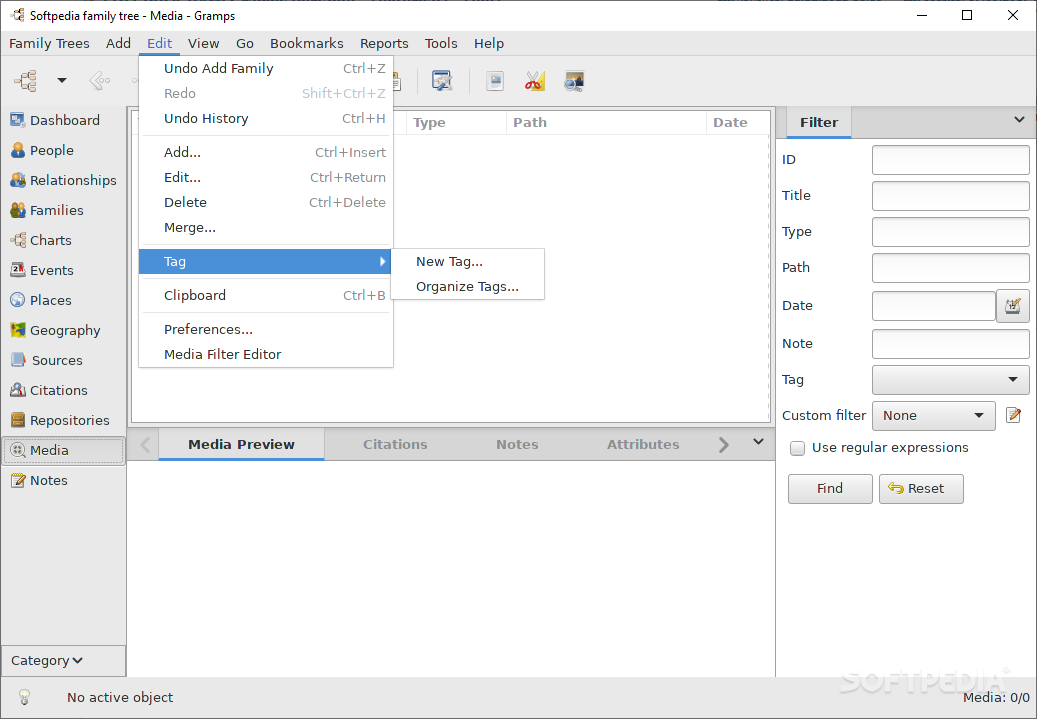1037x719 pixels.
Task: Switch to the Attributes bottom tab
Action: [x=643, y=444]
